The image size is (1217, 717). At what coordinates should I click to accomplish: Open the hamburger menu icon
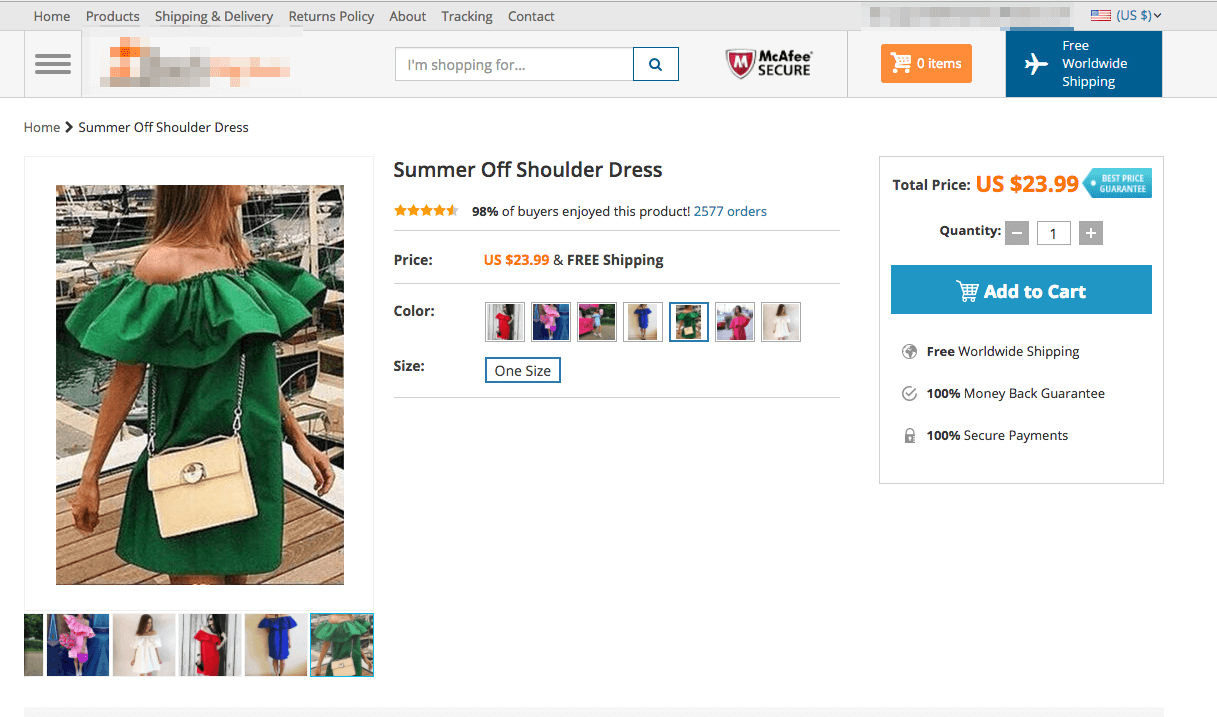tap(53, 64)
